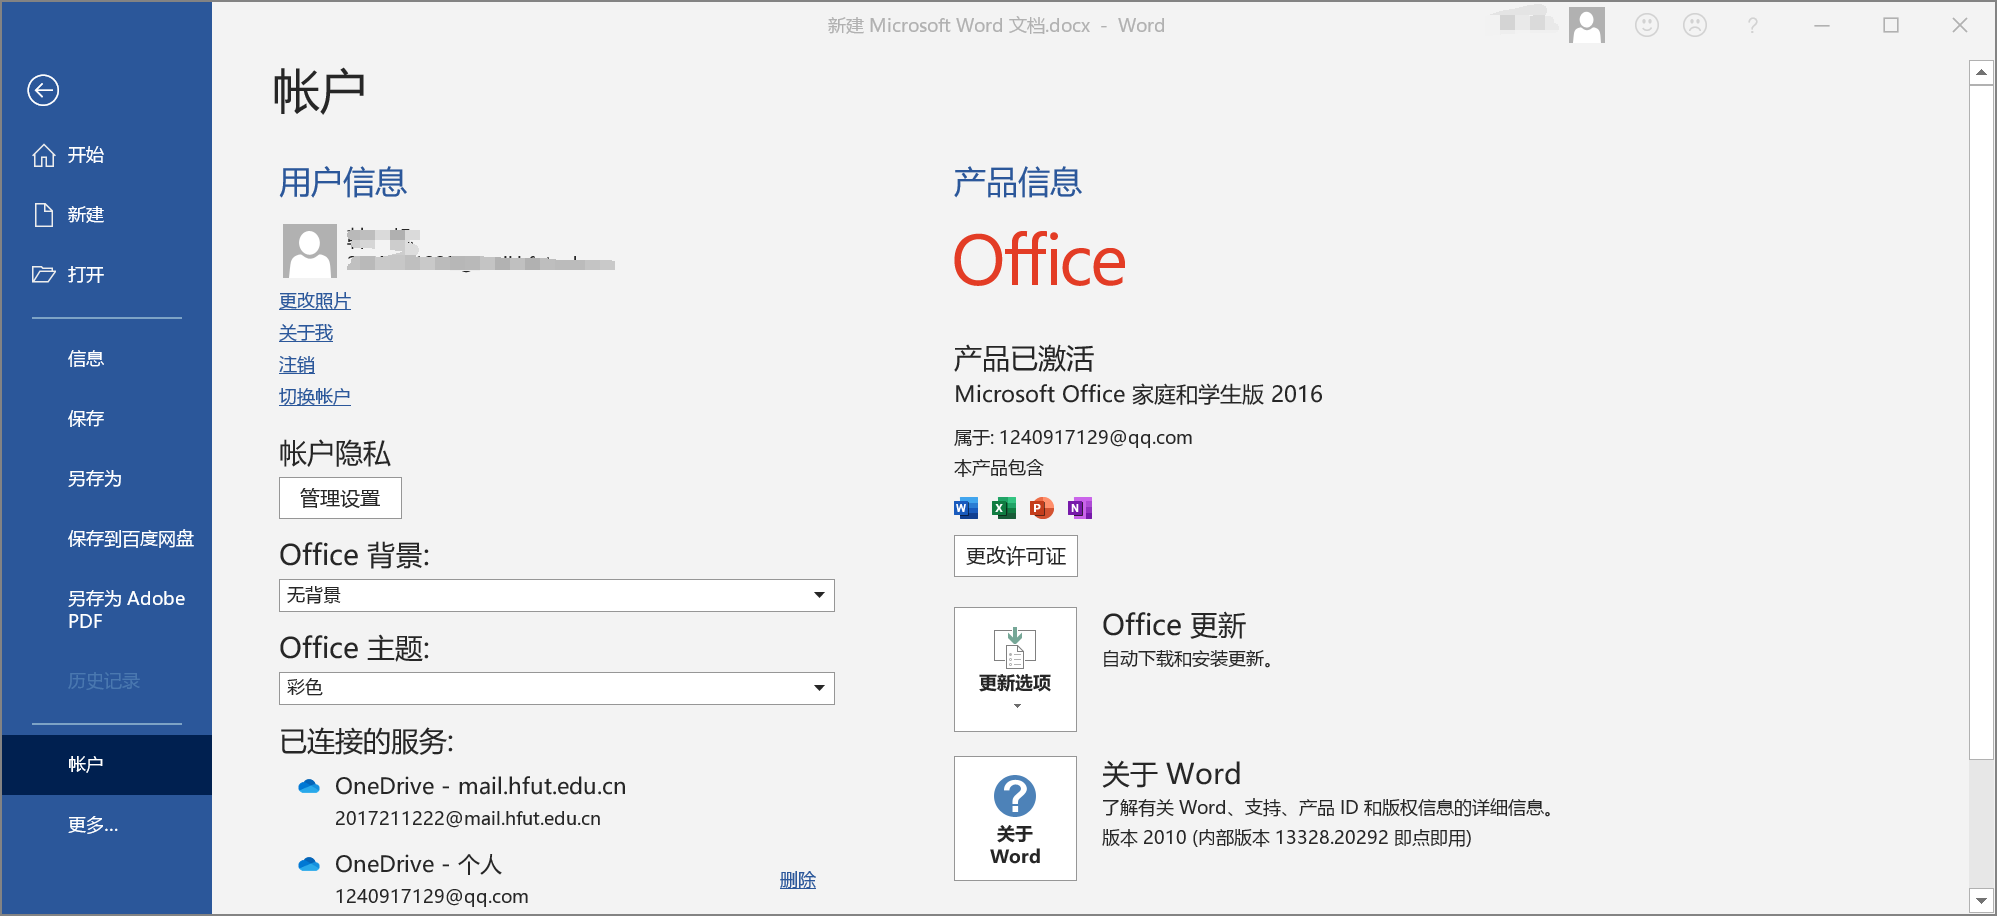
Task: Click the 1240917129@qq.com text under OneDrive 个人
Action: pos(432,896)
